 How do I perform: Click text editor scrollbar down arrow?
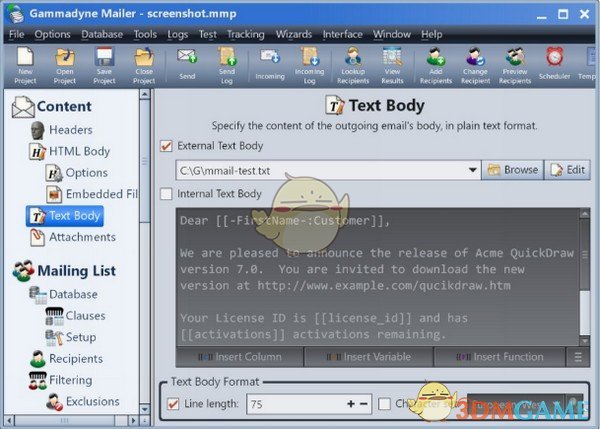tap(585, 340)
